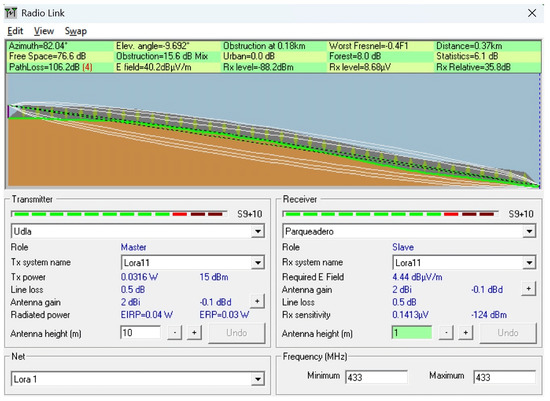Decrease receiver antenna height with minus button
This screenshot has width=550, height=401.
tap(446, 333)
